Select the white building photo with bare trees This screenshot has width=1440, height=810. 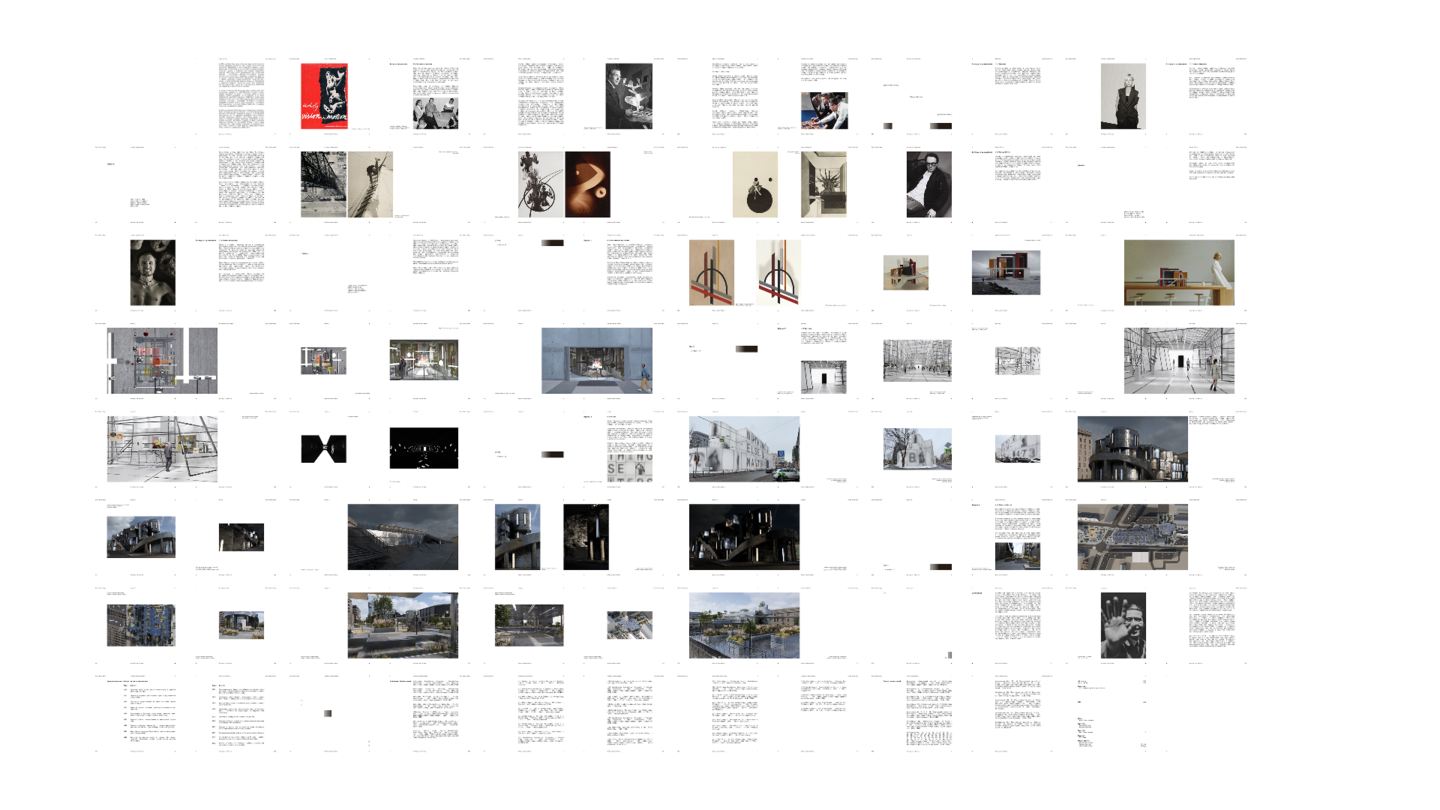click(918, 449)
